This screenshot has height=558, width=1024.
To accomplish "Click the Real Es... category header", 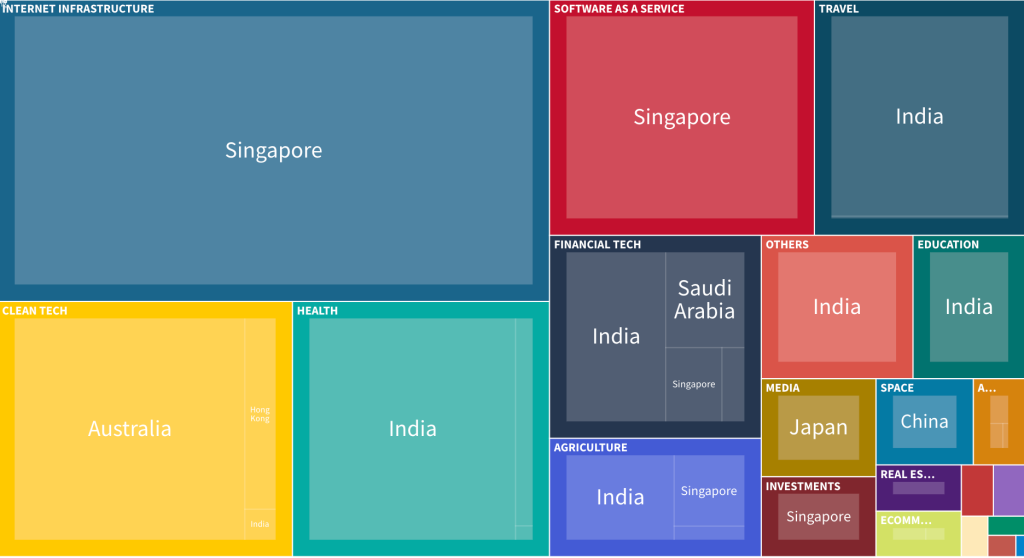I will 907,474.
